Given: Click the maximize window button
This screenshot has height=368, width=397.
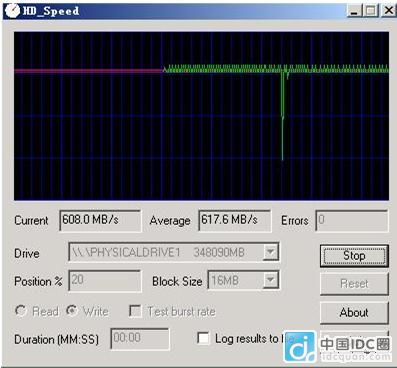Looking at the screenshot, I should click(371, 11).
